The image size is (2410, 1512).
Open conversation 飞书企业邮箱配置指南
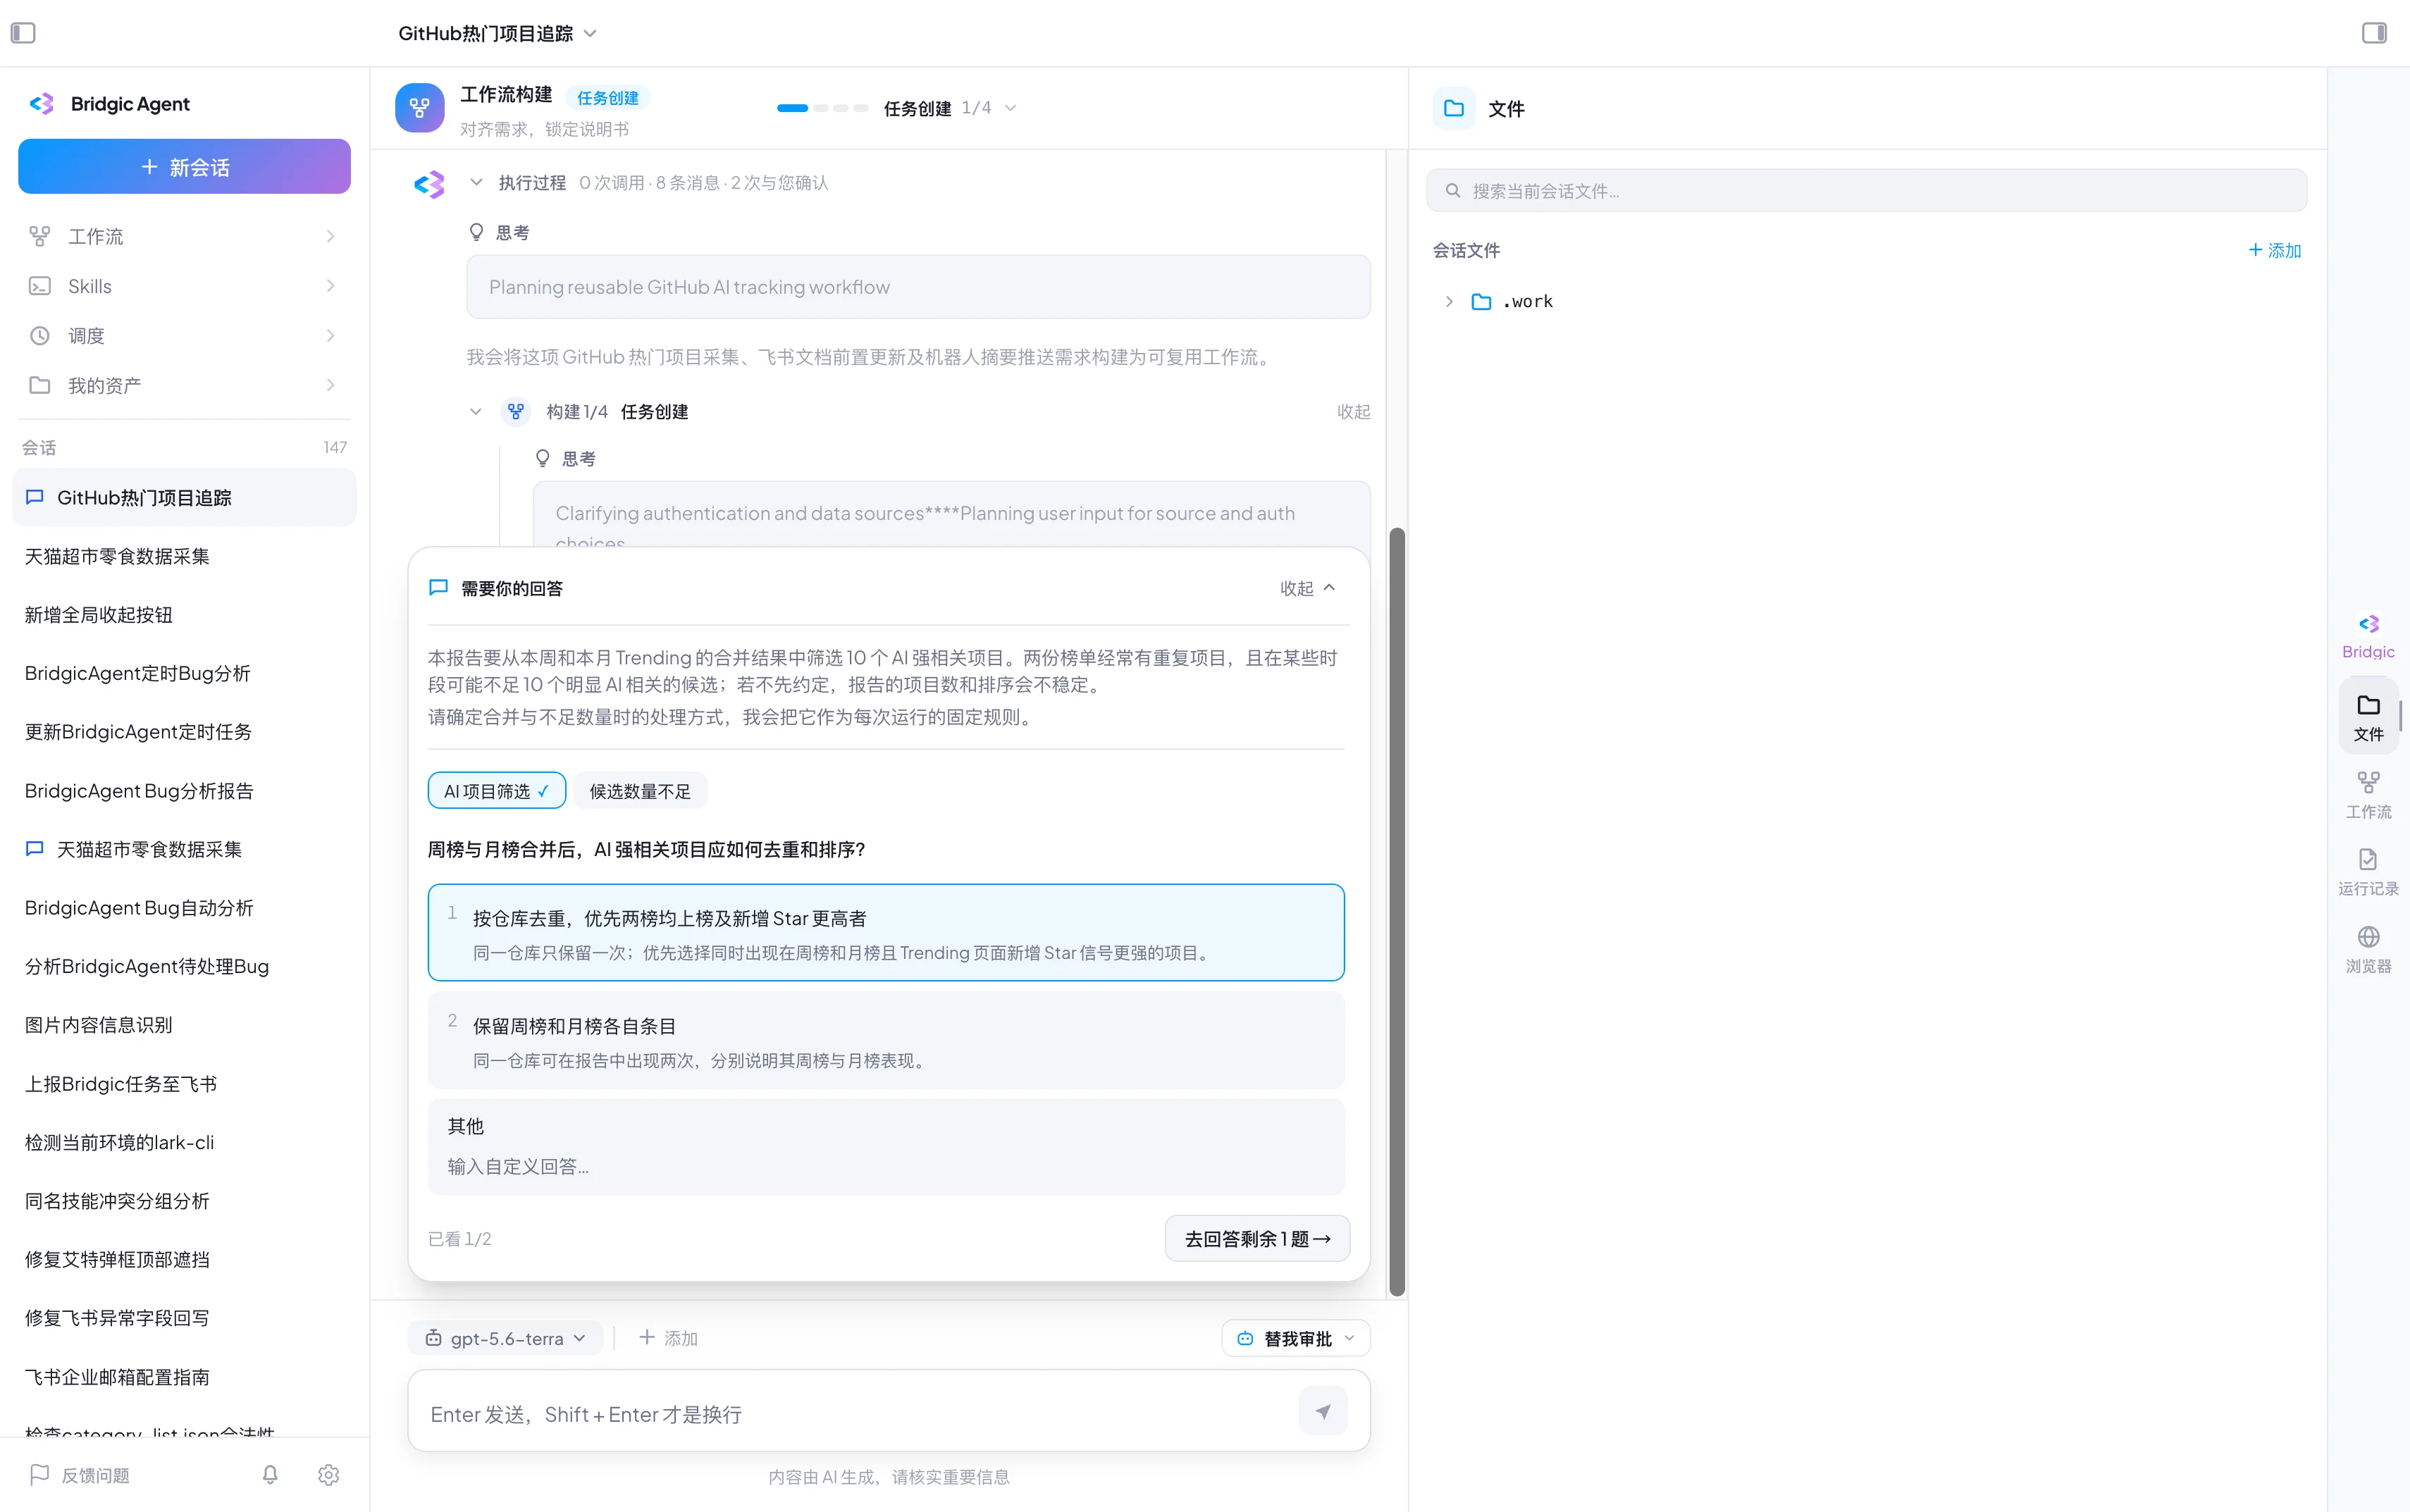coord(184,1376)
